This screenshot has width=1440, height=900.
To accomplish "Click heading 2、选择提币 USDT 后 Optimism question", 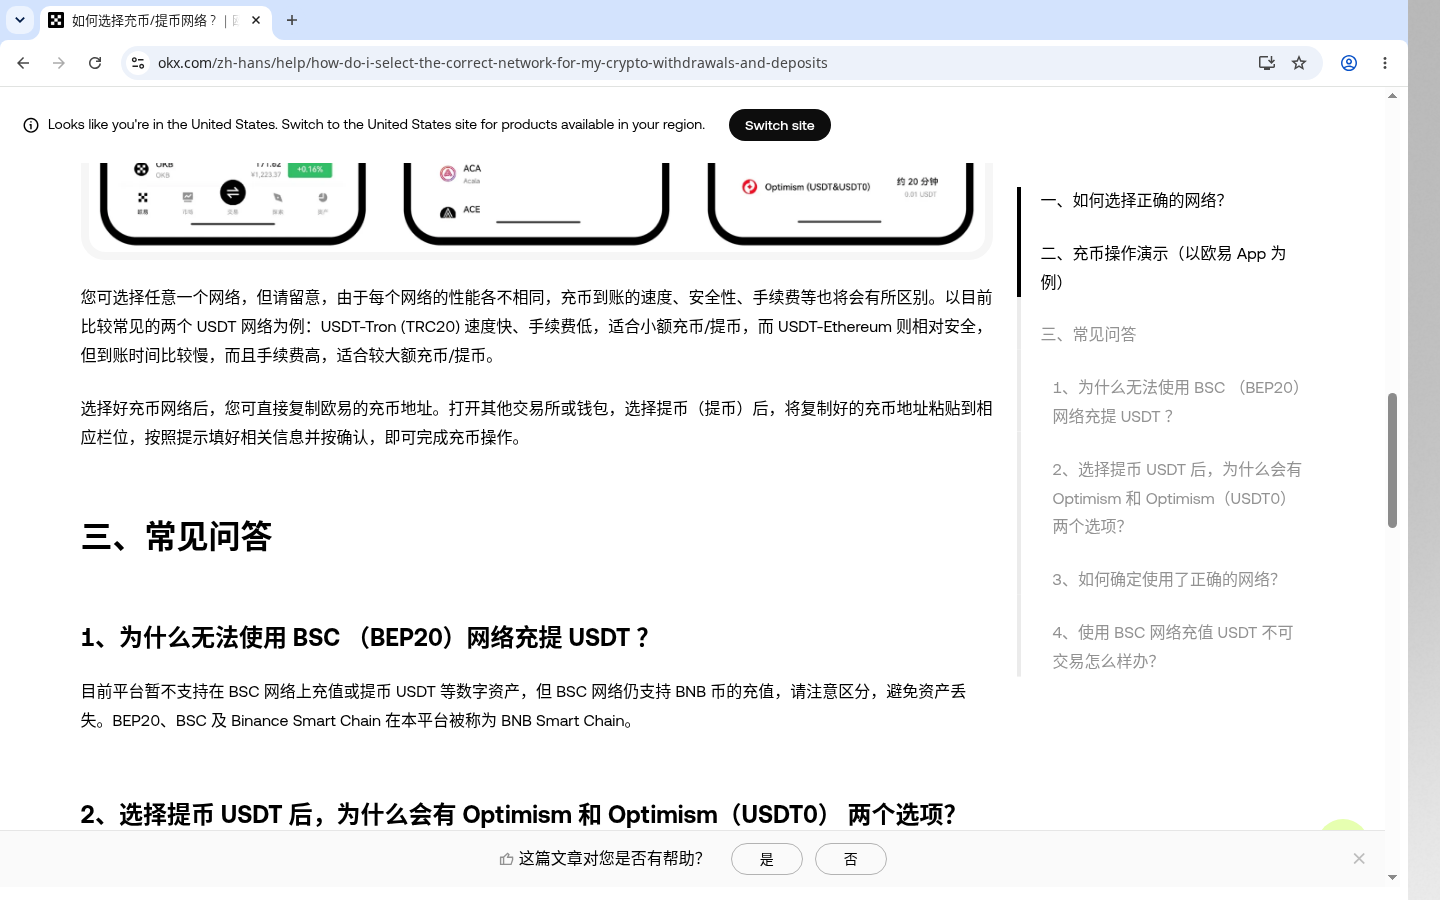I will [x=518, y=814].
